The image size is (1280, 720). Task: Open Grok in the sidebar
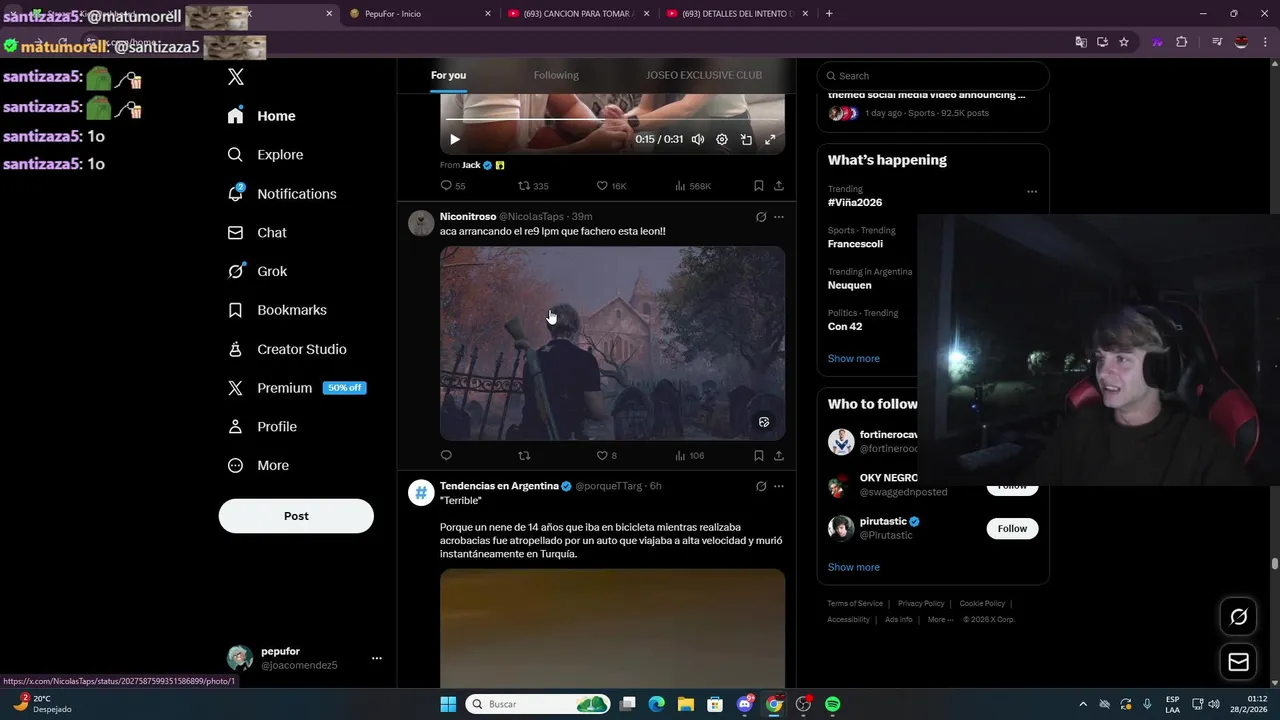tap(257, 271)
